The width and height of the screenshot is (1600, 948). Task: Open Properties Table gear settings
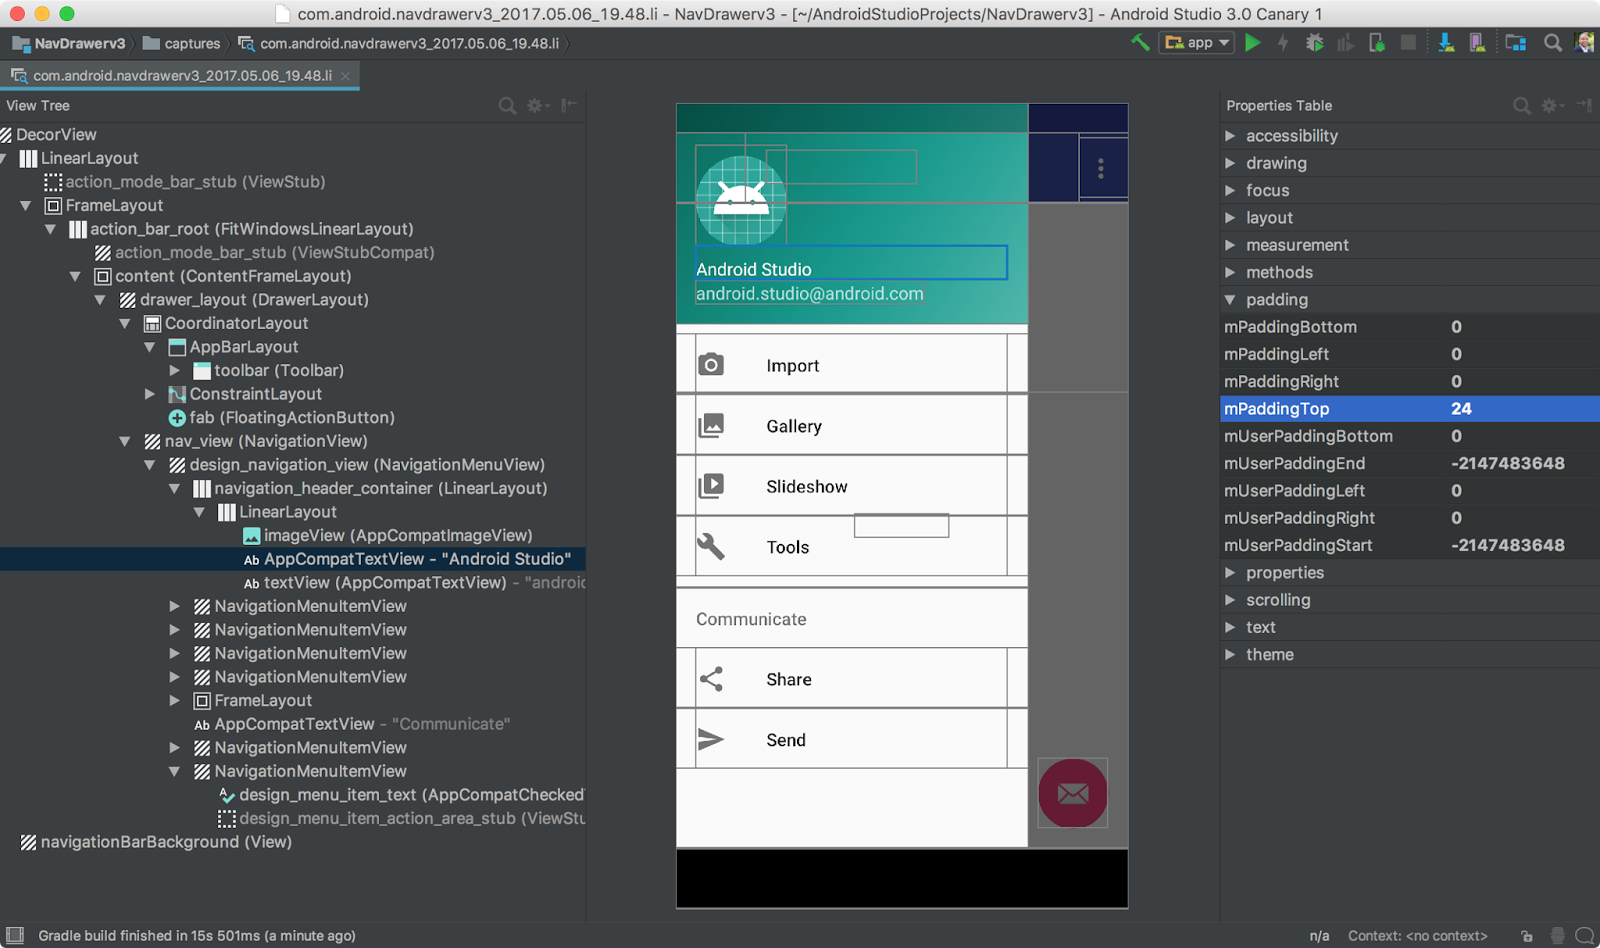click(1550, 106)
